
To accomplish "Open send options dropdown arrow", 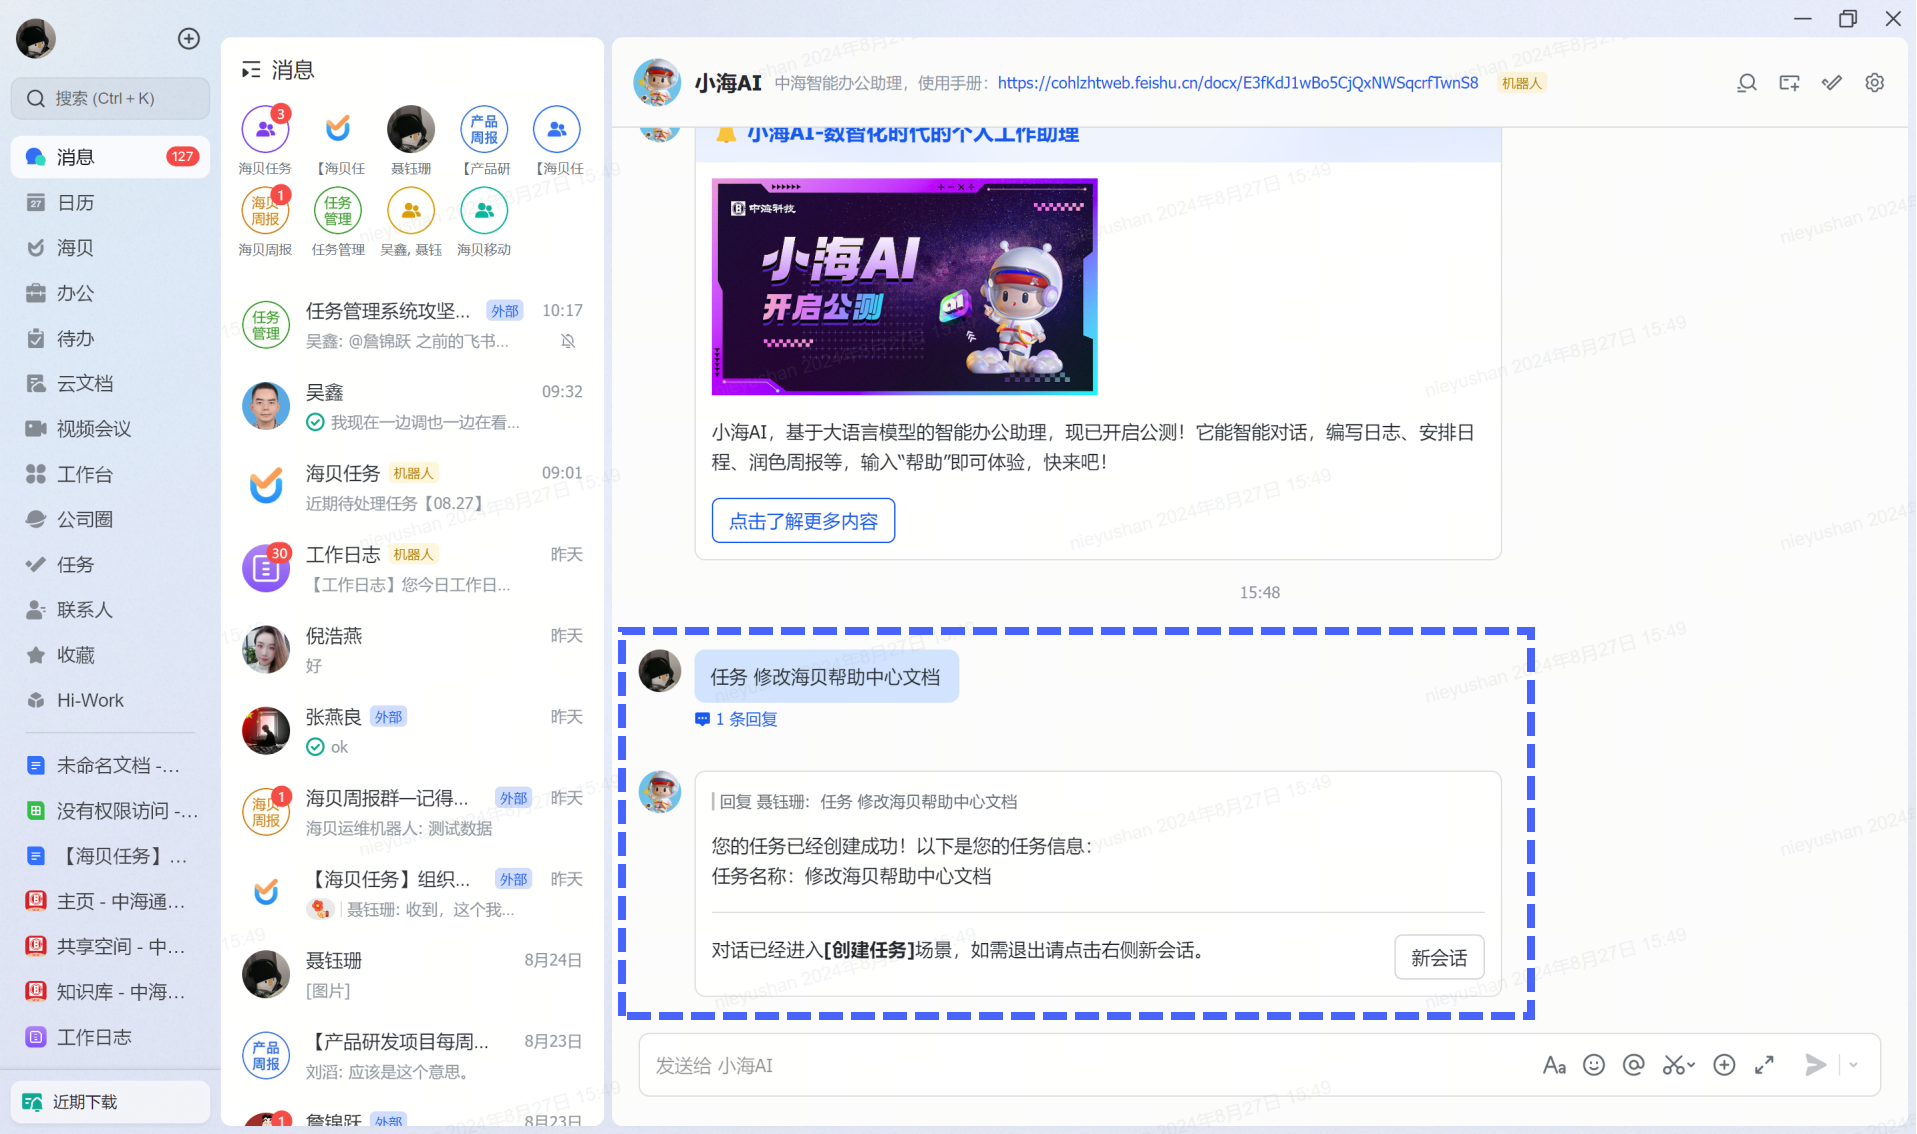I will [x=1854, y=1066].
